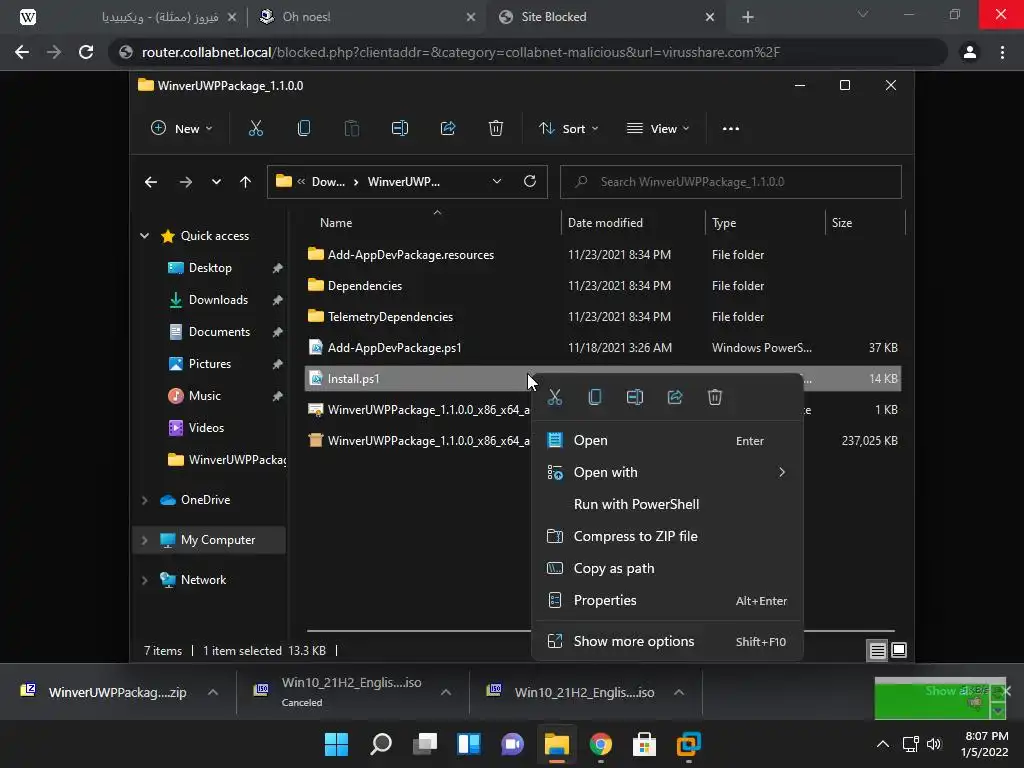1024x768 pixels.
Task: Open the View dropdown
Action: 658,129
